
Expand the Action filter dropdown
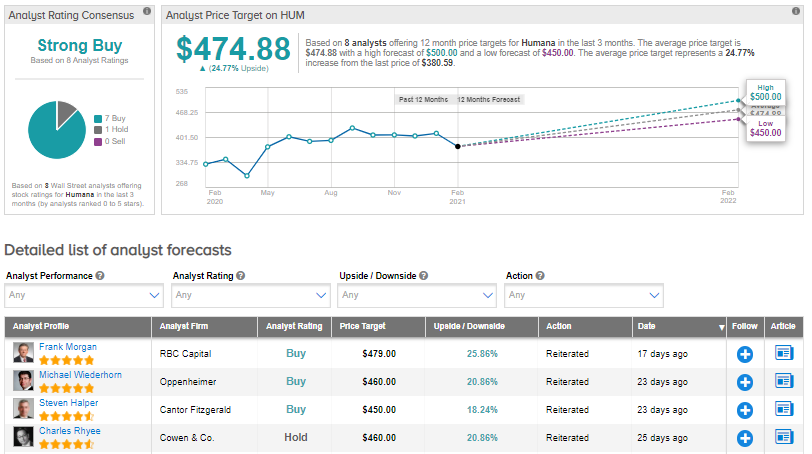point(583,295)
